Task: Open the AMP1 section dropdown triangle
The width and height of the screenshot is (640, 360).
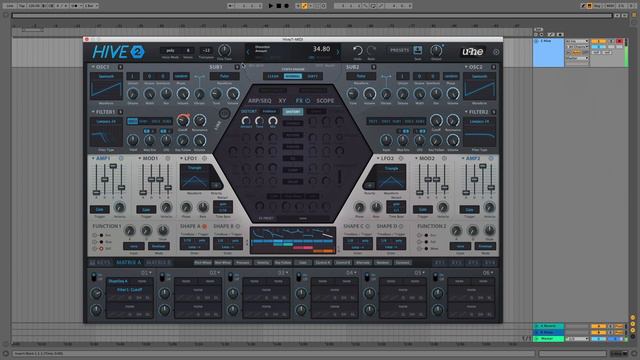Action: point(93,158)
